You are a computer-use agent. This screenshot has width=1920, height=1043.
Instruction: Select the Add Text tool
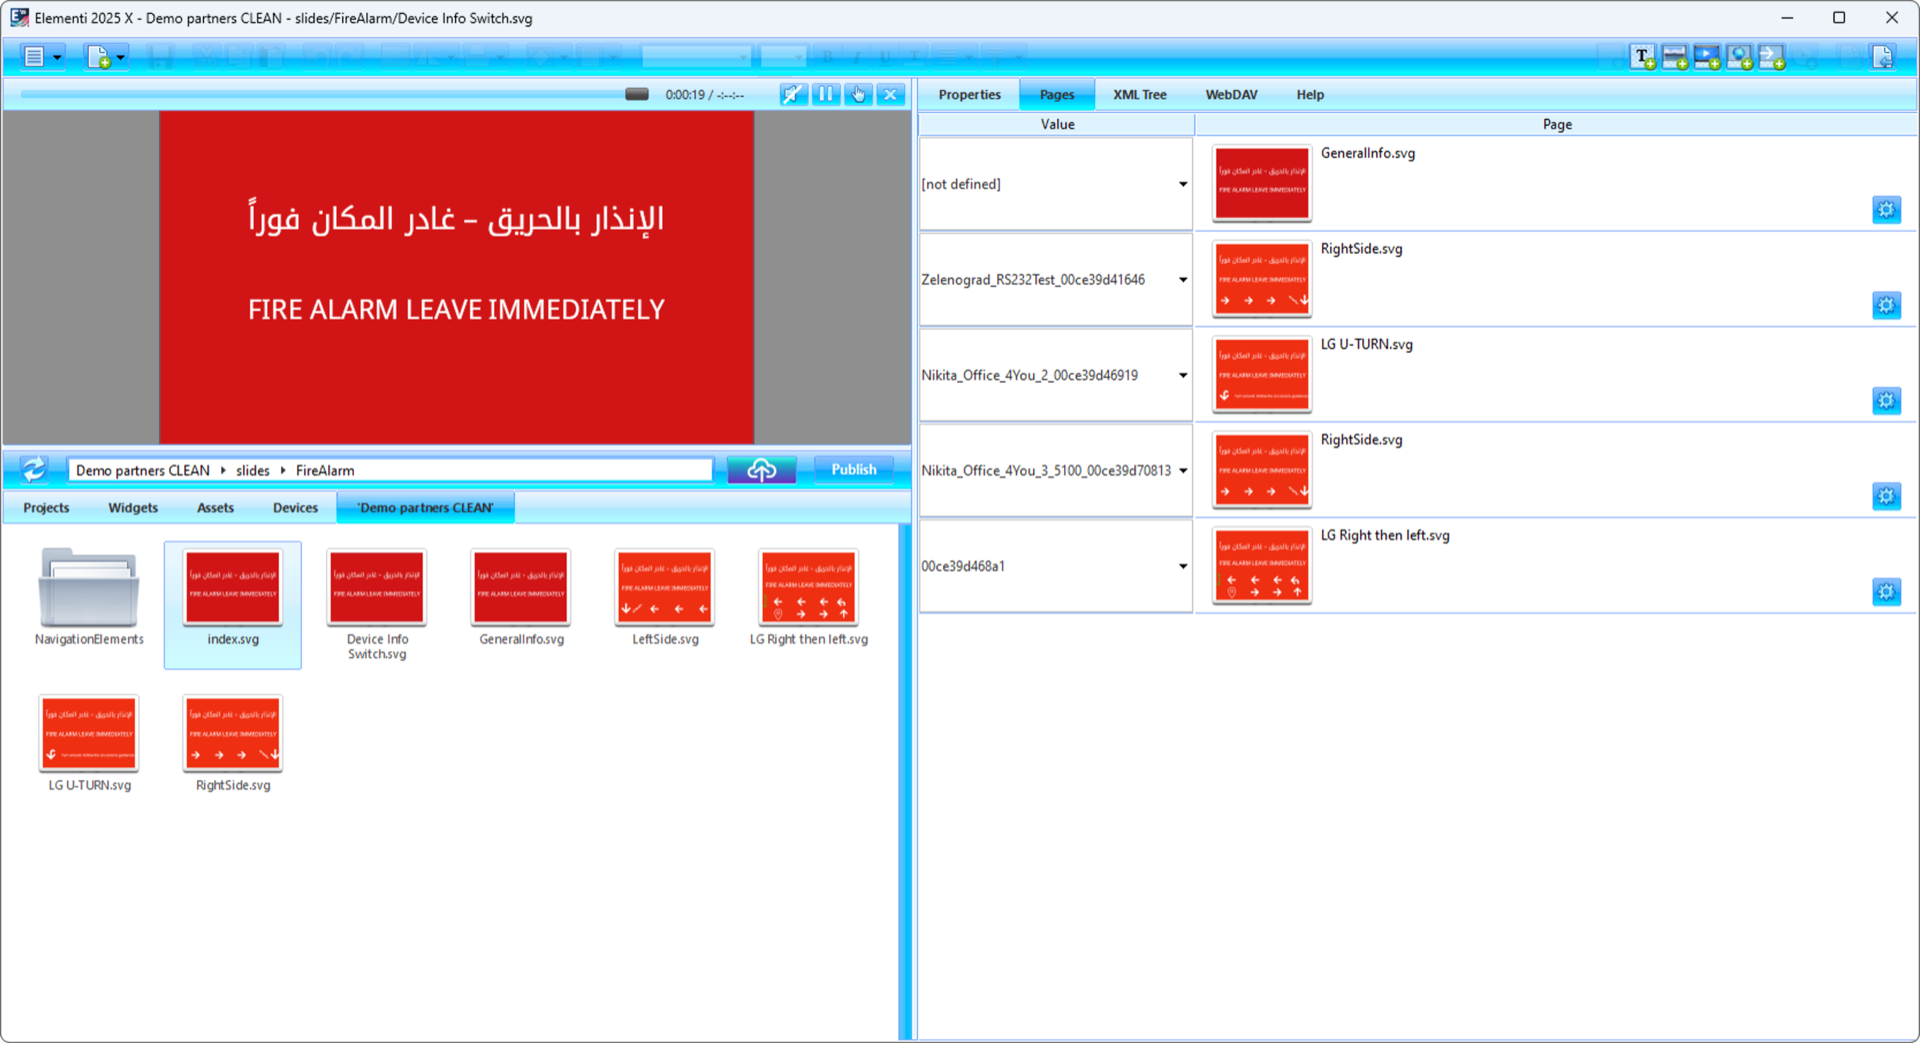[x=1642, y=57]
